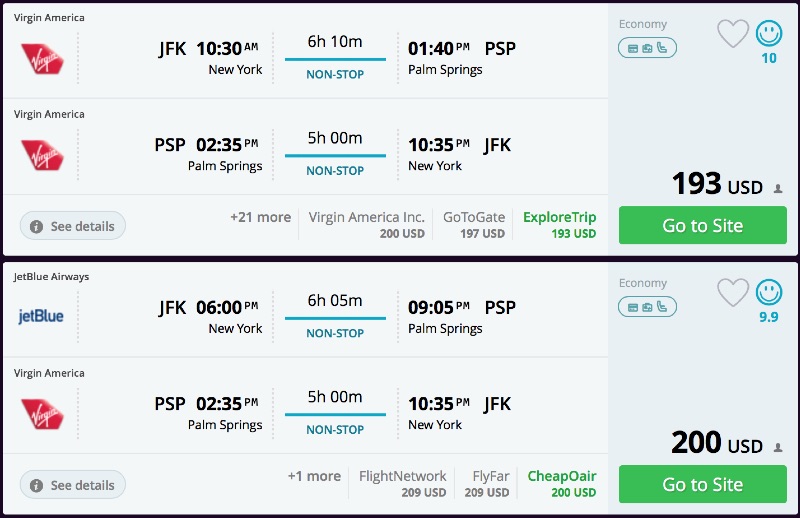Click the passenger icon beside 200 USD
Screen dimensions: 800x518
click(778, 447)
